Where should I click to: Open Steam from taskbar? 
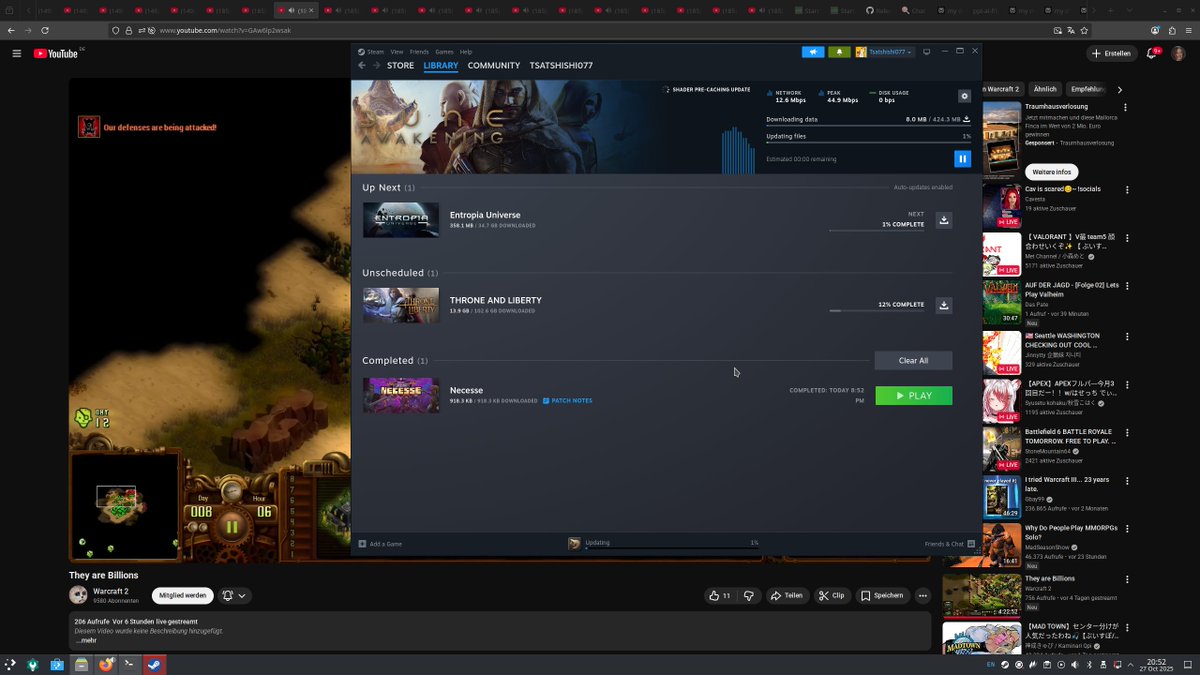154,664
